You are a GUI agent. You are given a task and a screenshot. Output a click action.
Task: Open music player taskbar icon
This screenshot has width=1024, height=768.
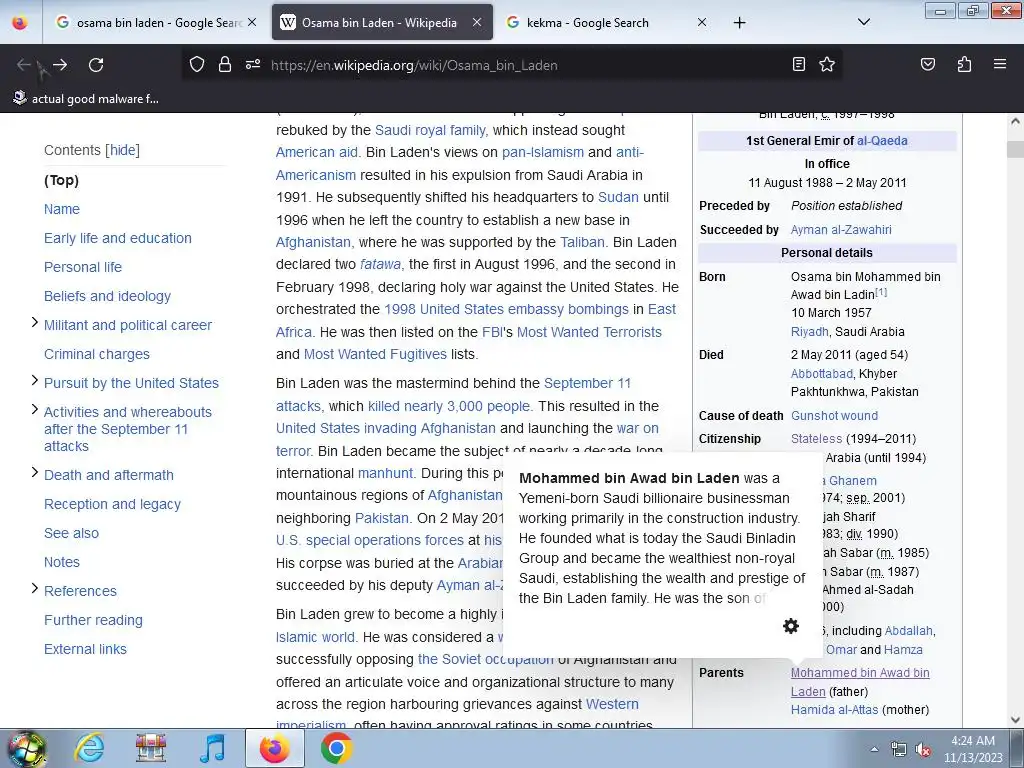(212, 748)
